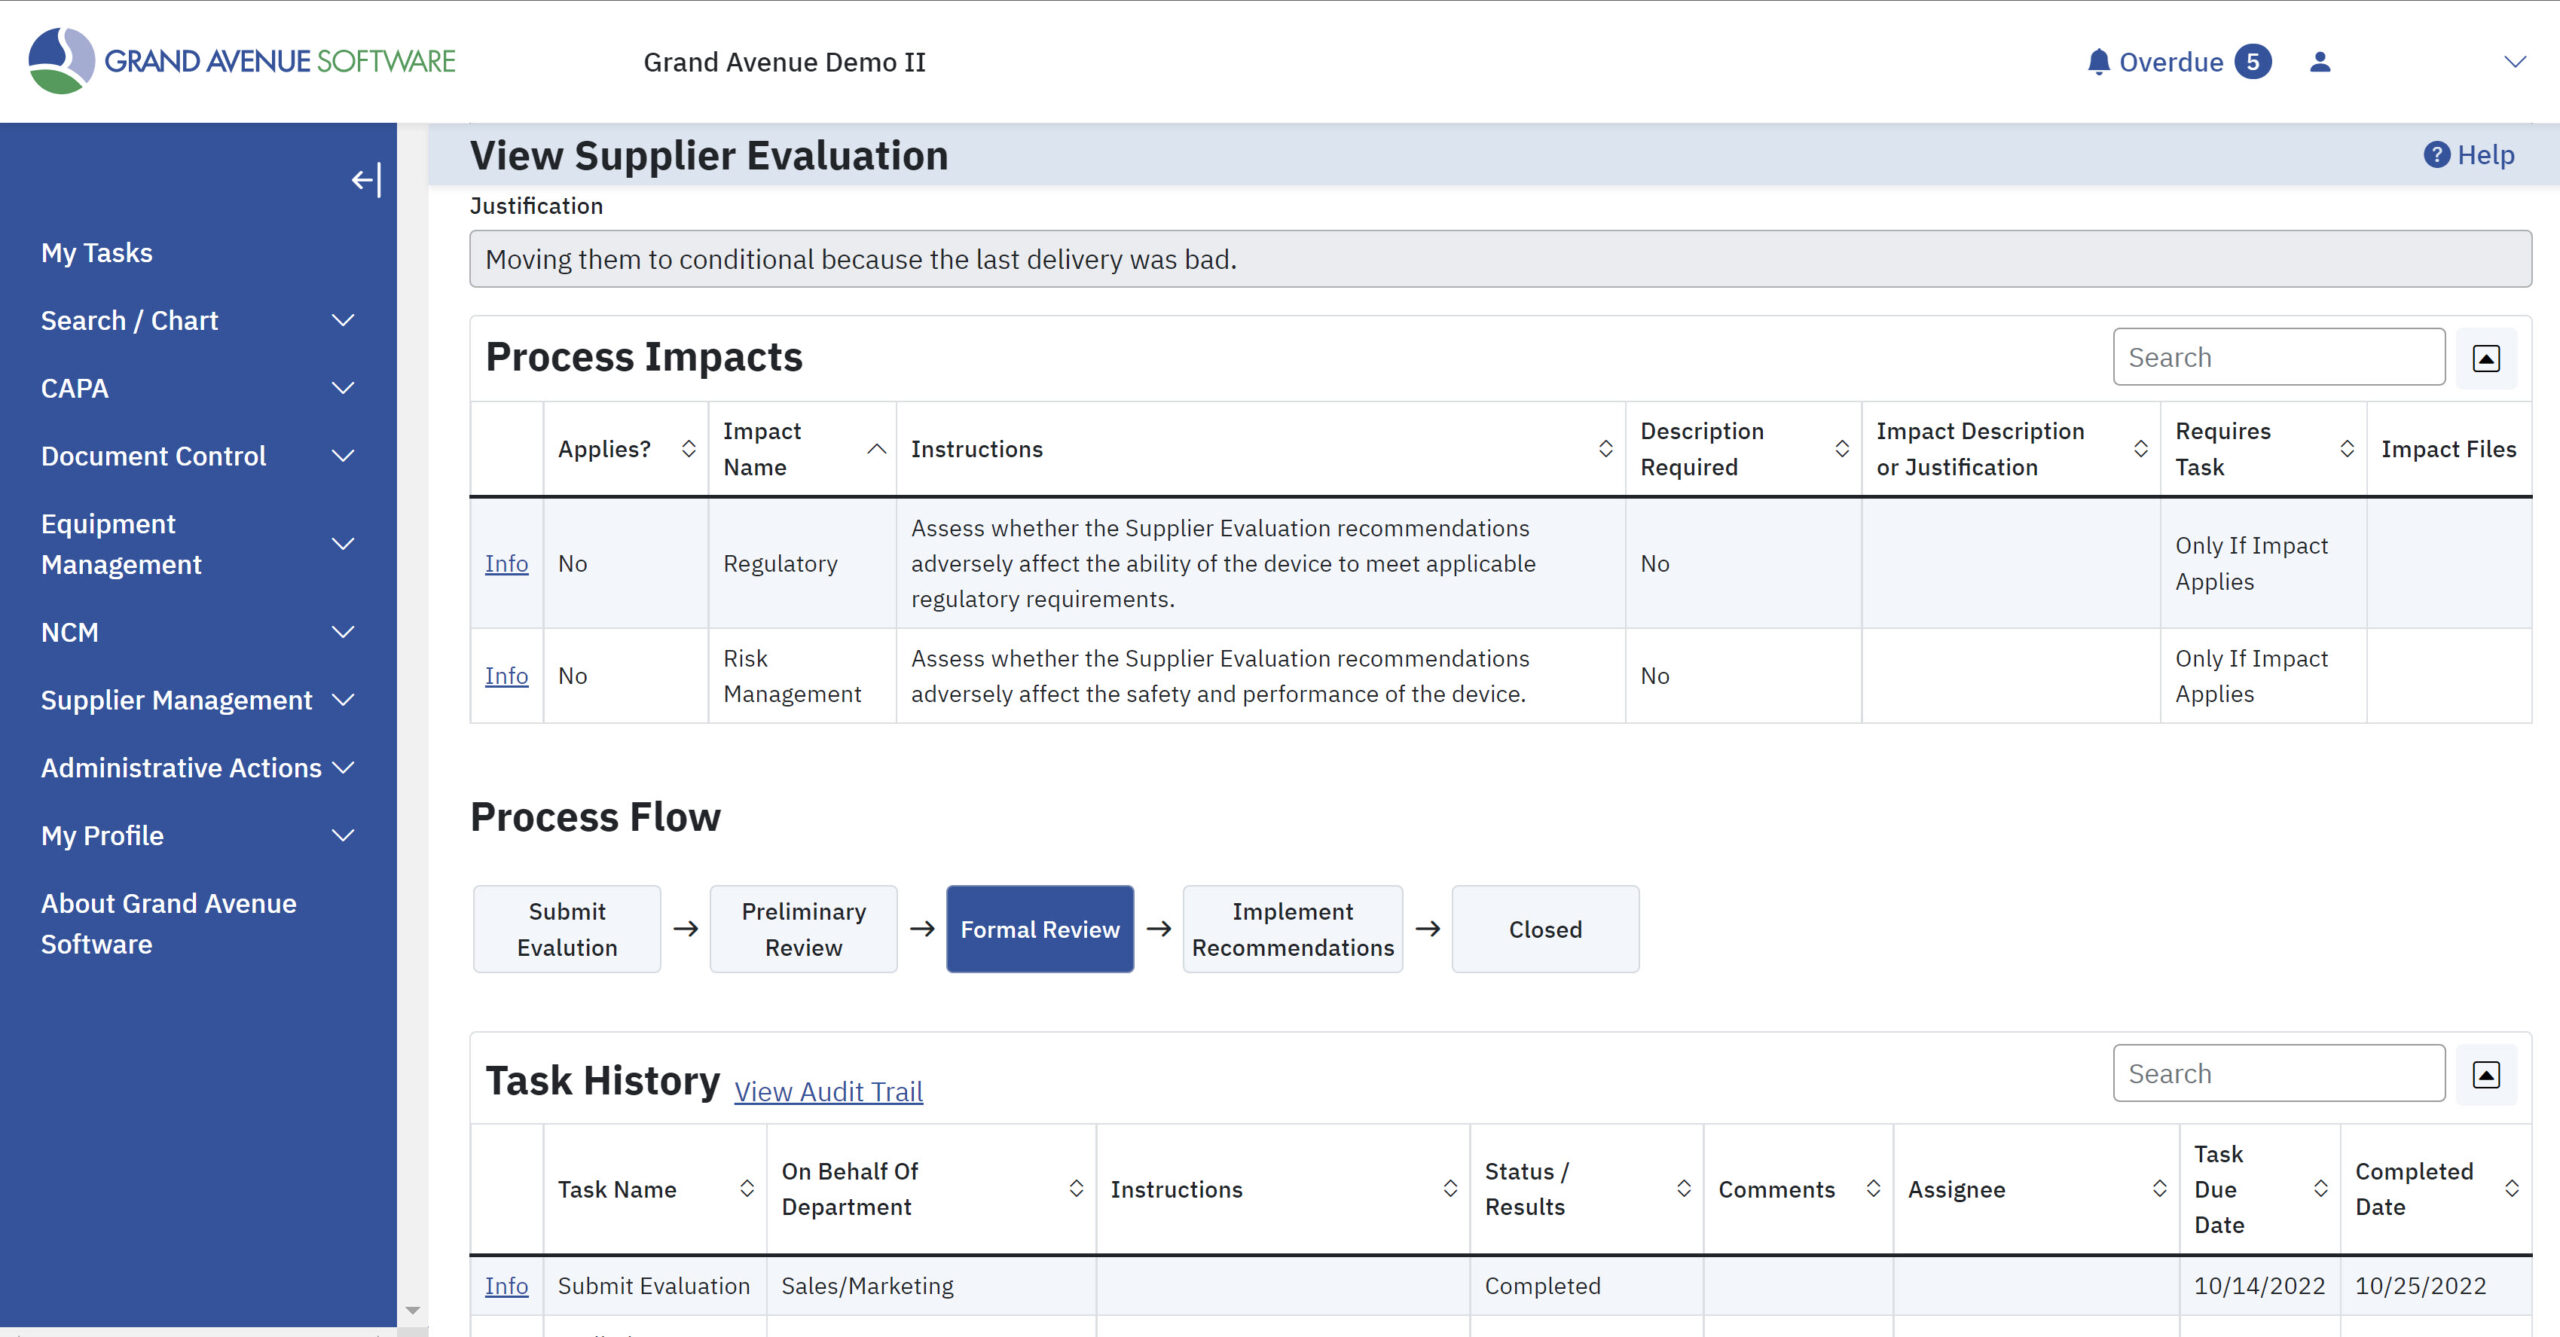Sort by Description Required column
Viewport: 2560px width, 1337px height.
coord(1841,449)
